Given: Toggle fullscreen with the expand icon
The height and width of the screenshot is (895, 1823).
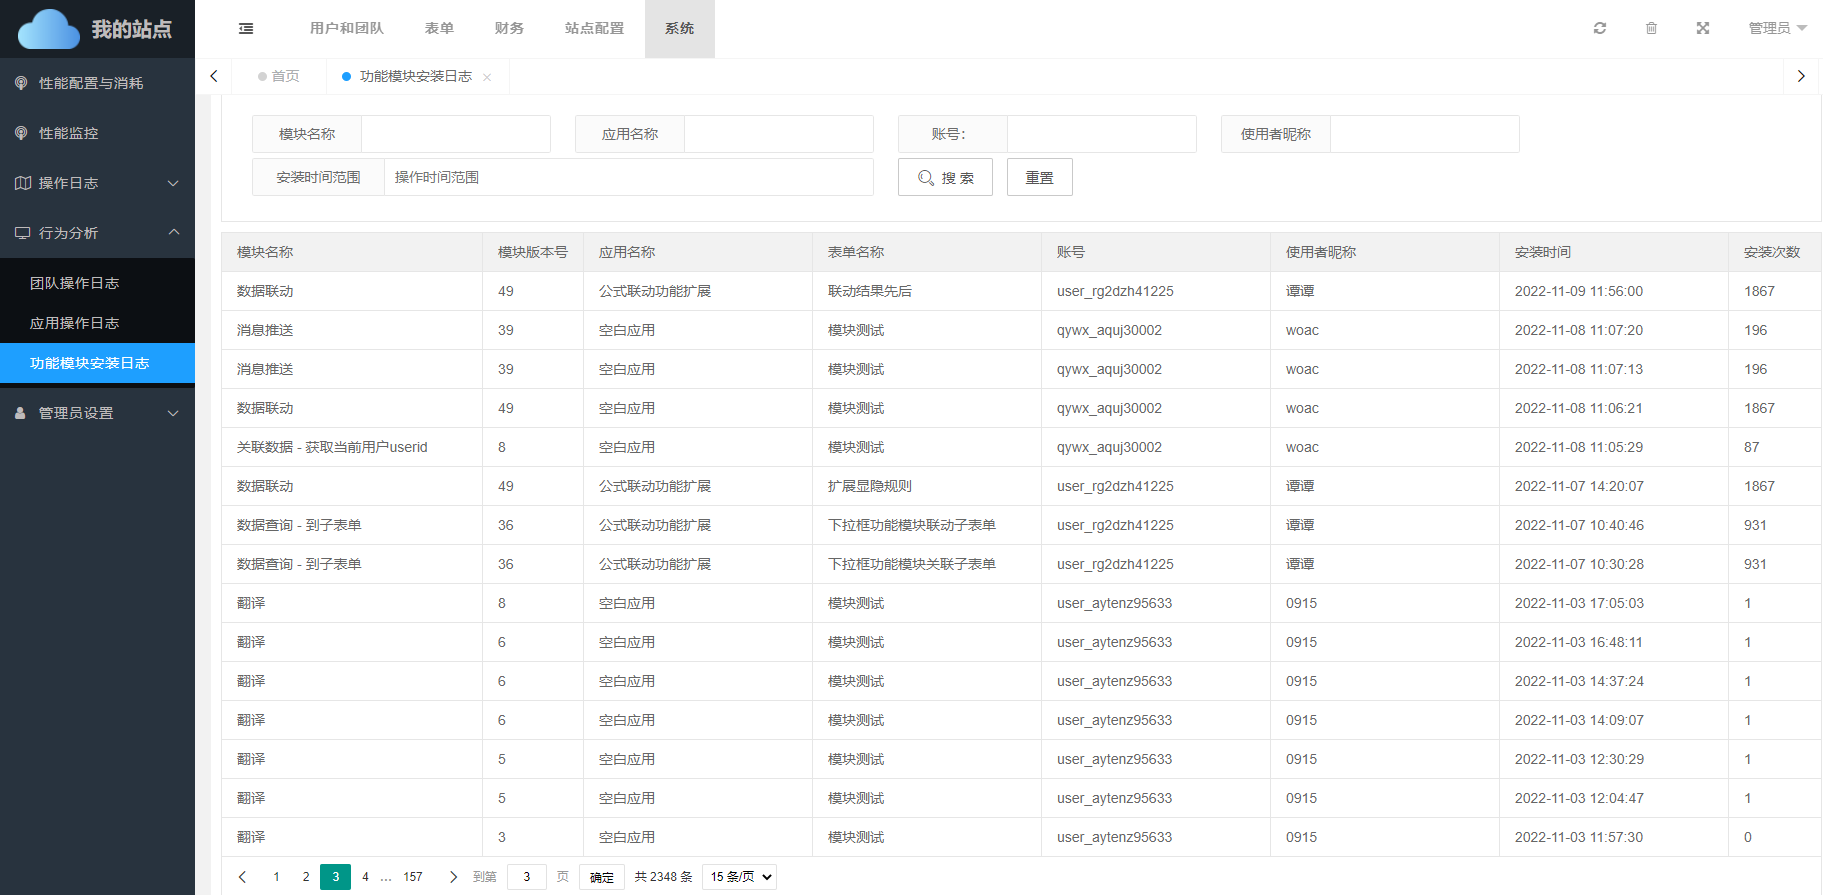Looking at the screenshot, I should point(1703,28).
